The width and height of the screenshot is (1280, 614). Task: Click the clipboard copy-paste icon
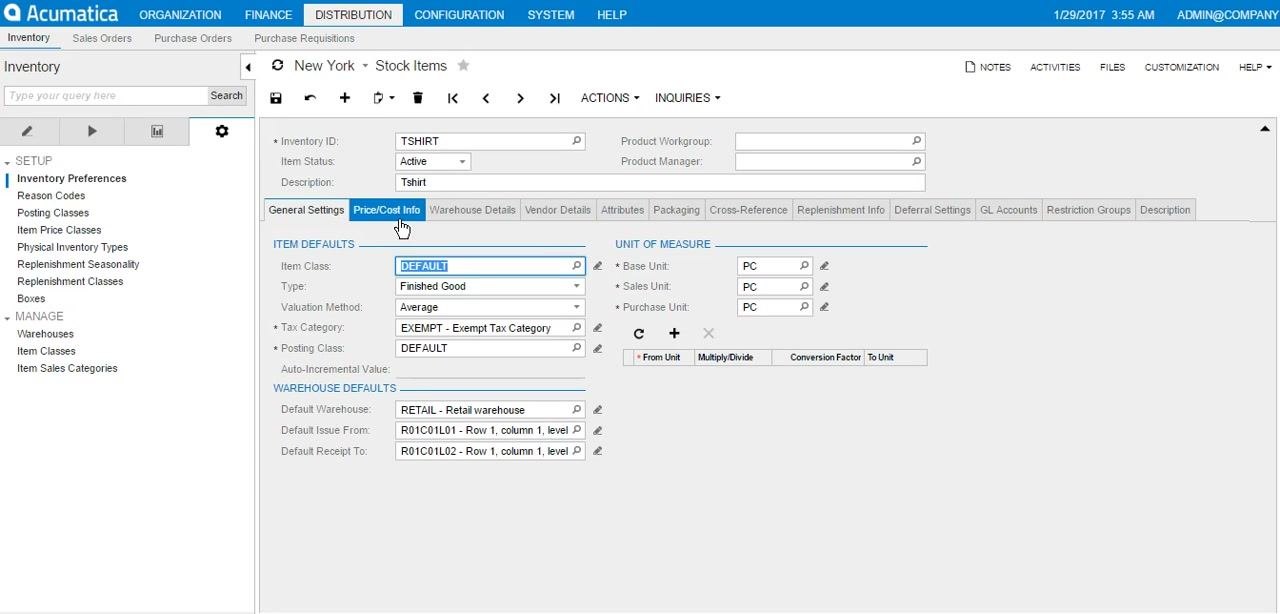[x=383, y=98]
